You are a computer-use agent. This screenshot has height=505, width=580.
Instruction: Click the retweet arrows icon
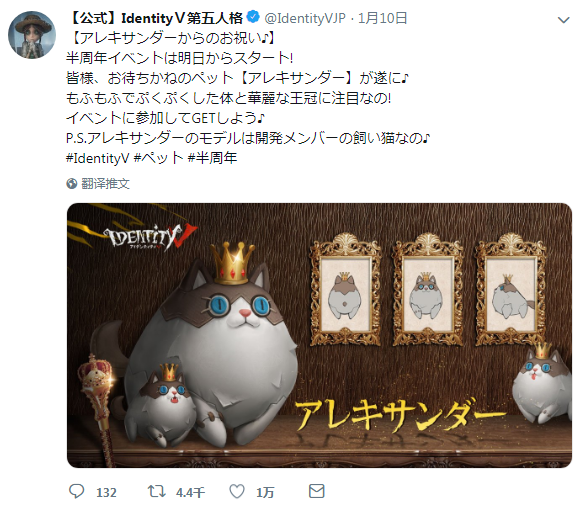(156, 491)
